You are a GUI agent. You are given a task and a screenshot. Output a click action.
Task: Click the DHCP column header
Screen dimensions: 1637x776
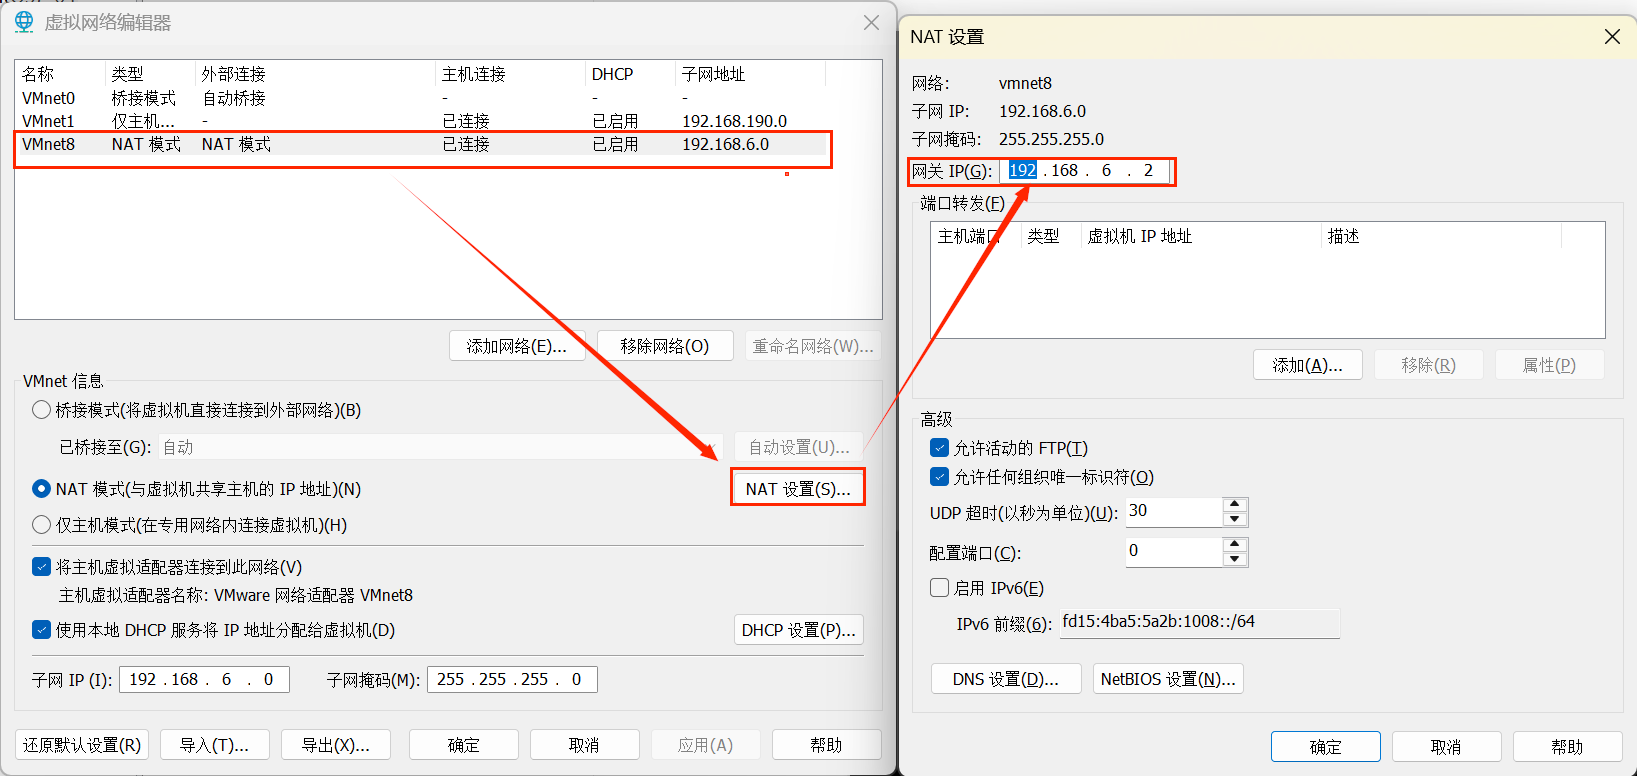point(630,74)
